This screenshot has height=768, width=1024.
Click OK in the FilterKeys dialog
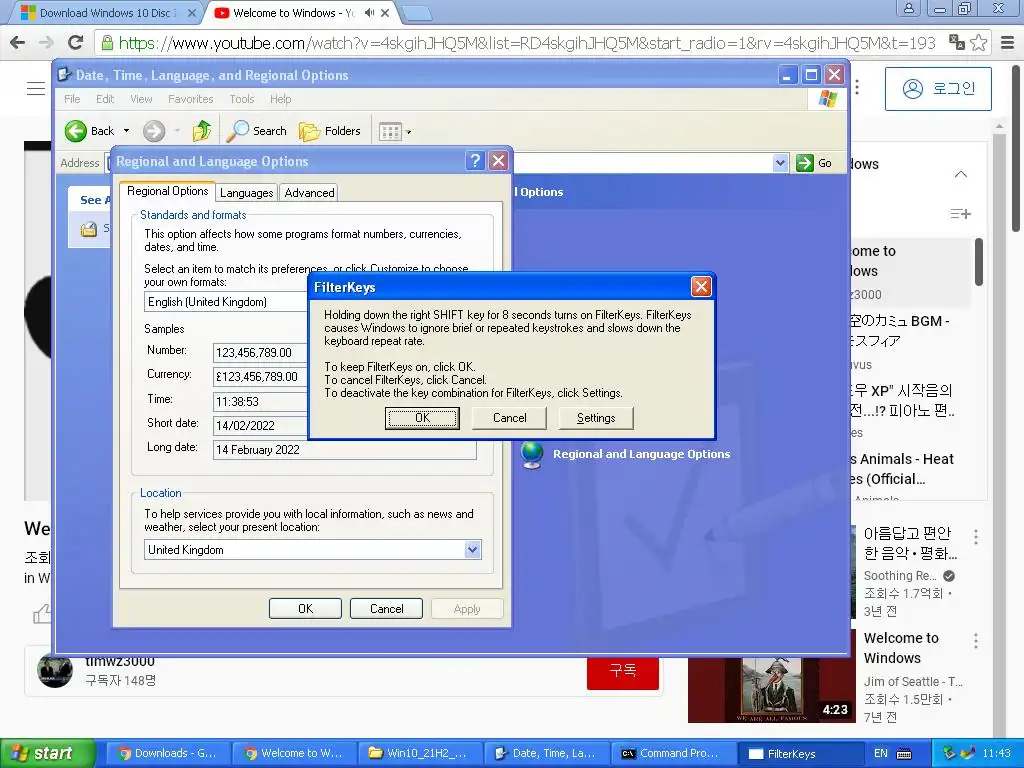coord(422,418)
